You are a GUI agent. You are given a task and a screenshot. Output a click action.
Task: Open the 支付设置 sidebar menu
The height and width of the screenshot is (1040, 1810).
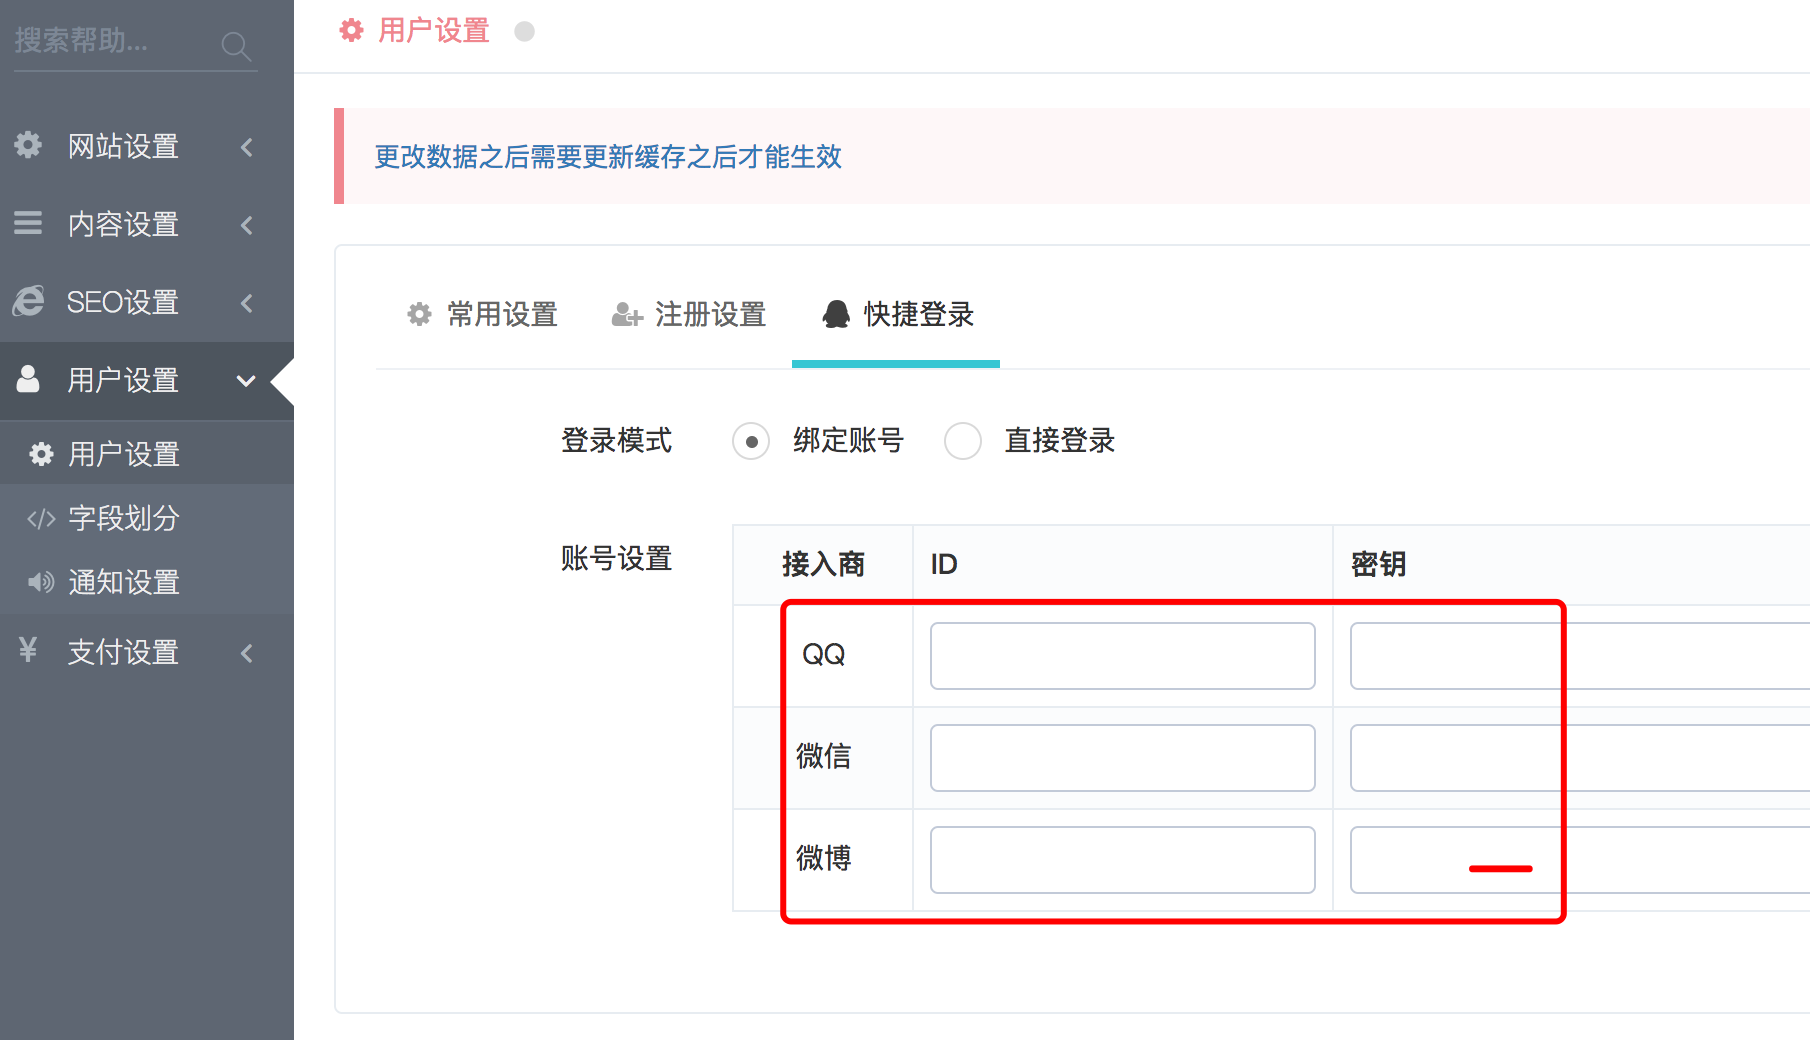click(147, 652)
